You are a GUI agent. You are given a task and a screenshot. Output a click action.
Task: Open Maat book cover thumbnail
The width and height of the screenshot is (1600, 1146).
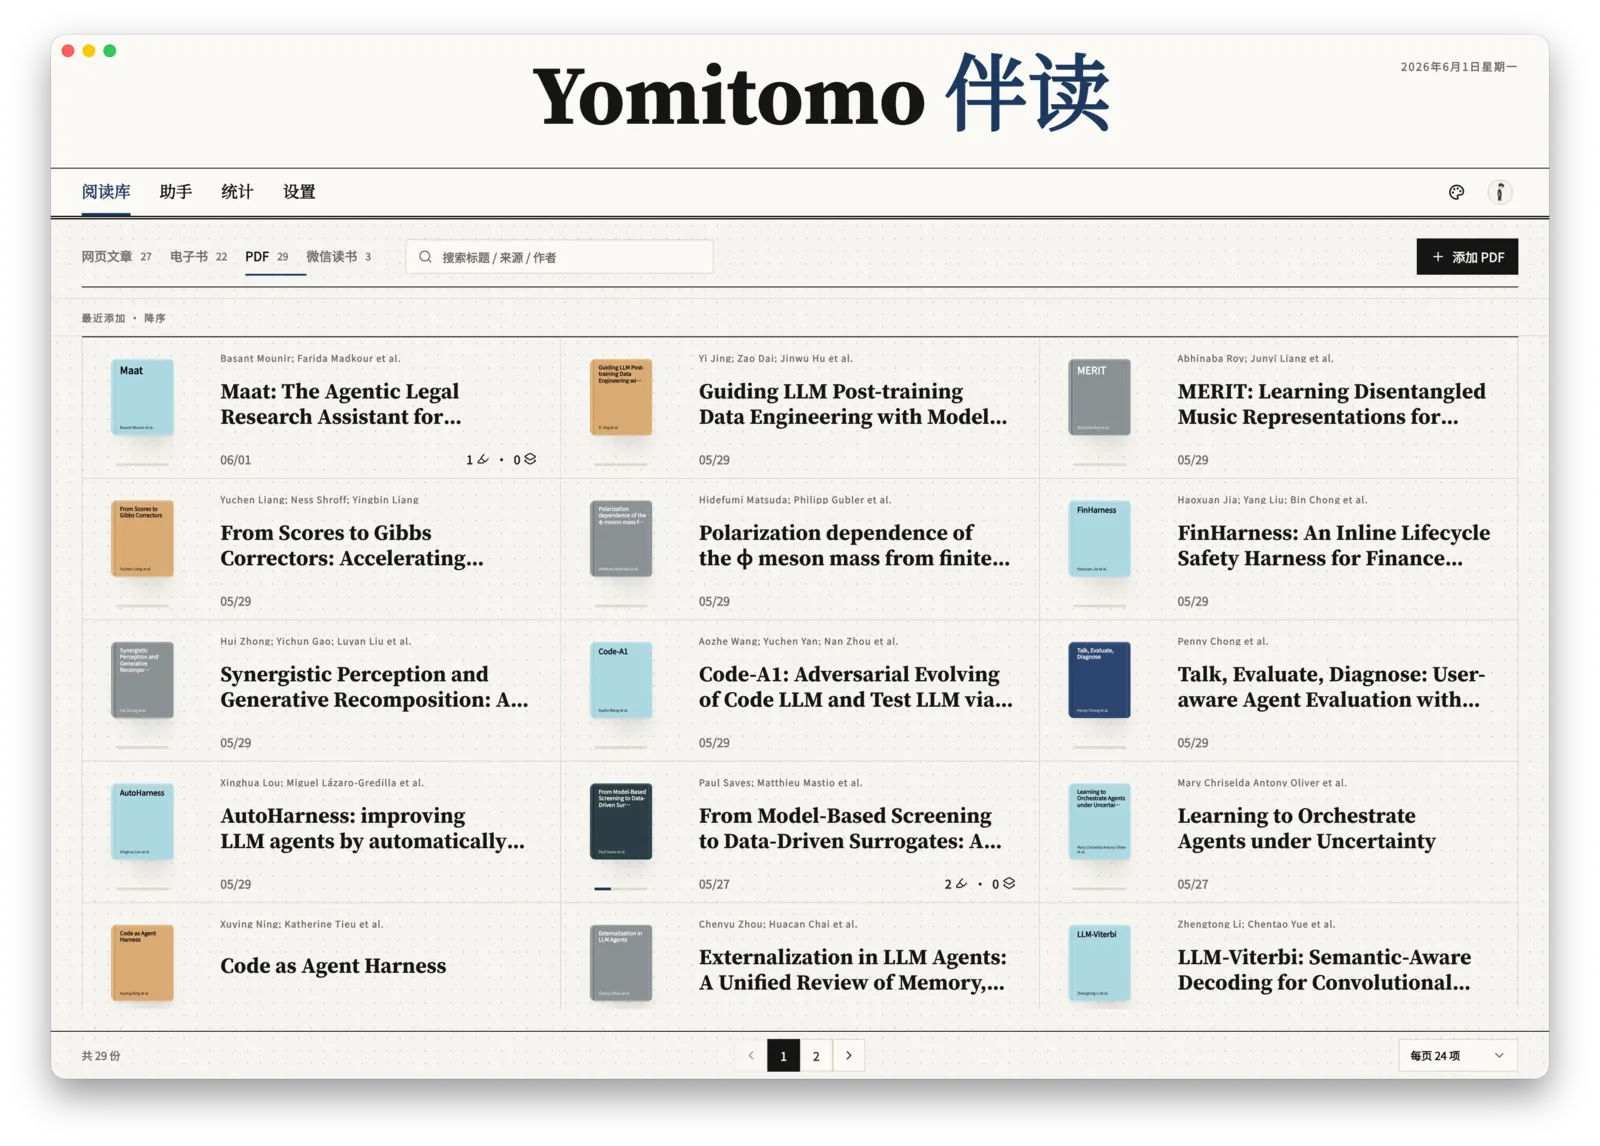[142, 397]
